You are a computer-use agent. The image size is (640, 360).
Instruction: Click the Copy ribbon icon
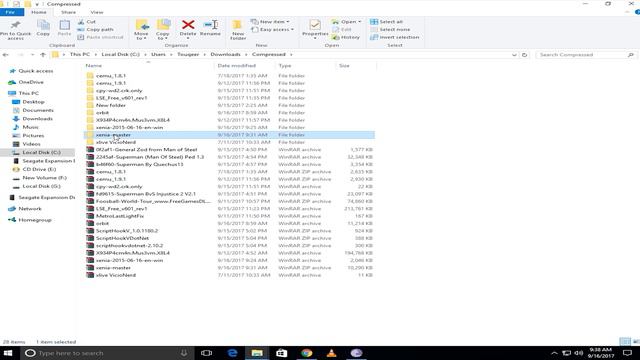pyautogui.click(x=43, y=28)
